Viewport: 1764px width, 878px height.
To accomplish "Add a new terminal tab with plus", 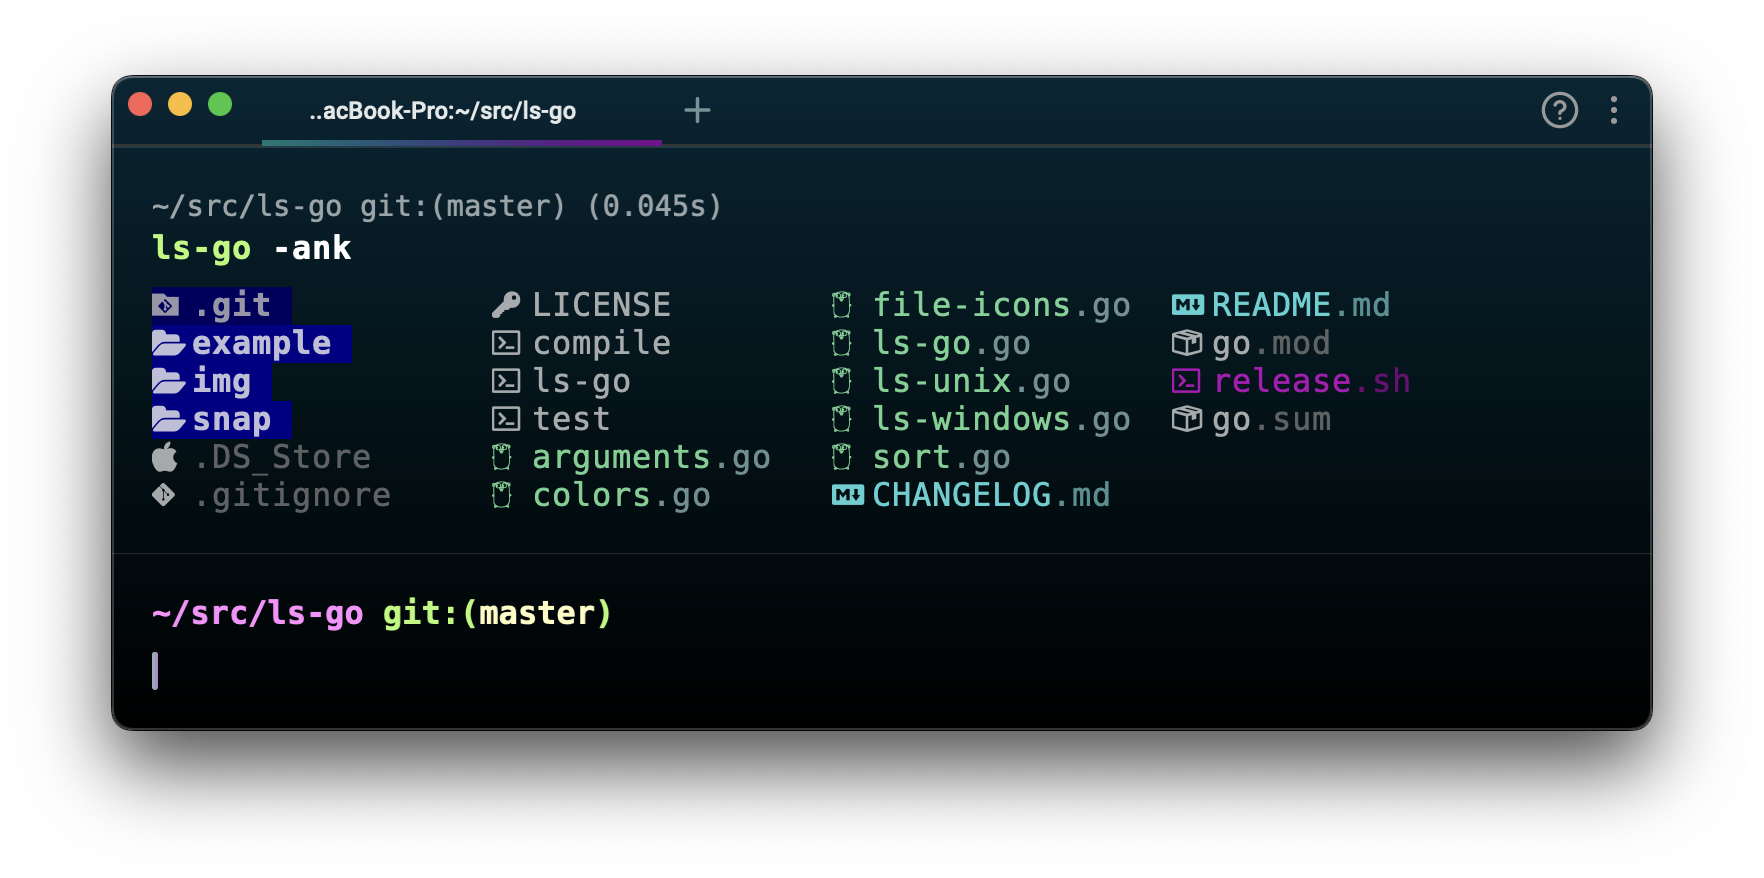I will pyautogui.click(x=697, y=110).
